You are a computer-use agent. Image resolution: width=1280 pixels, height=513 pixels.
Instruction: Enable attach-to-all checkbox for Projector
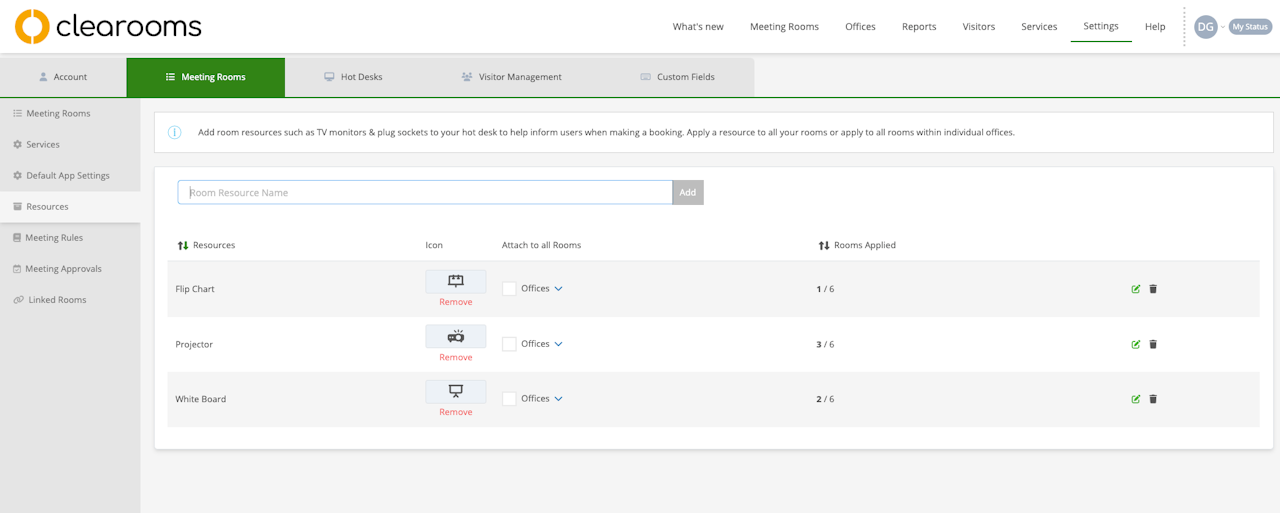509,344
